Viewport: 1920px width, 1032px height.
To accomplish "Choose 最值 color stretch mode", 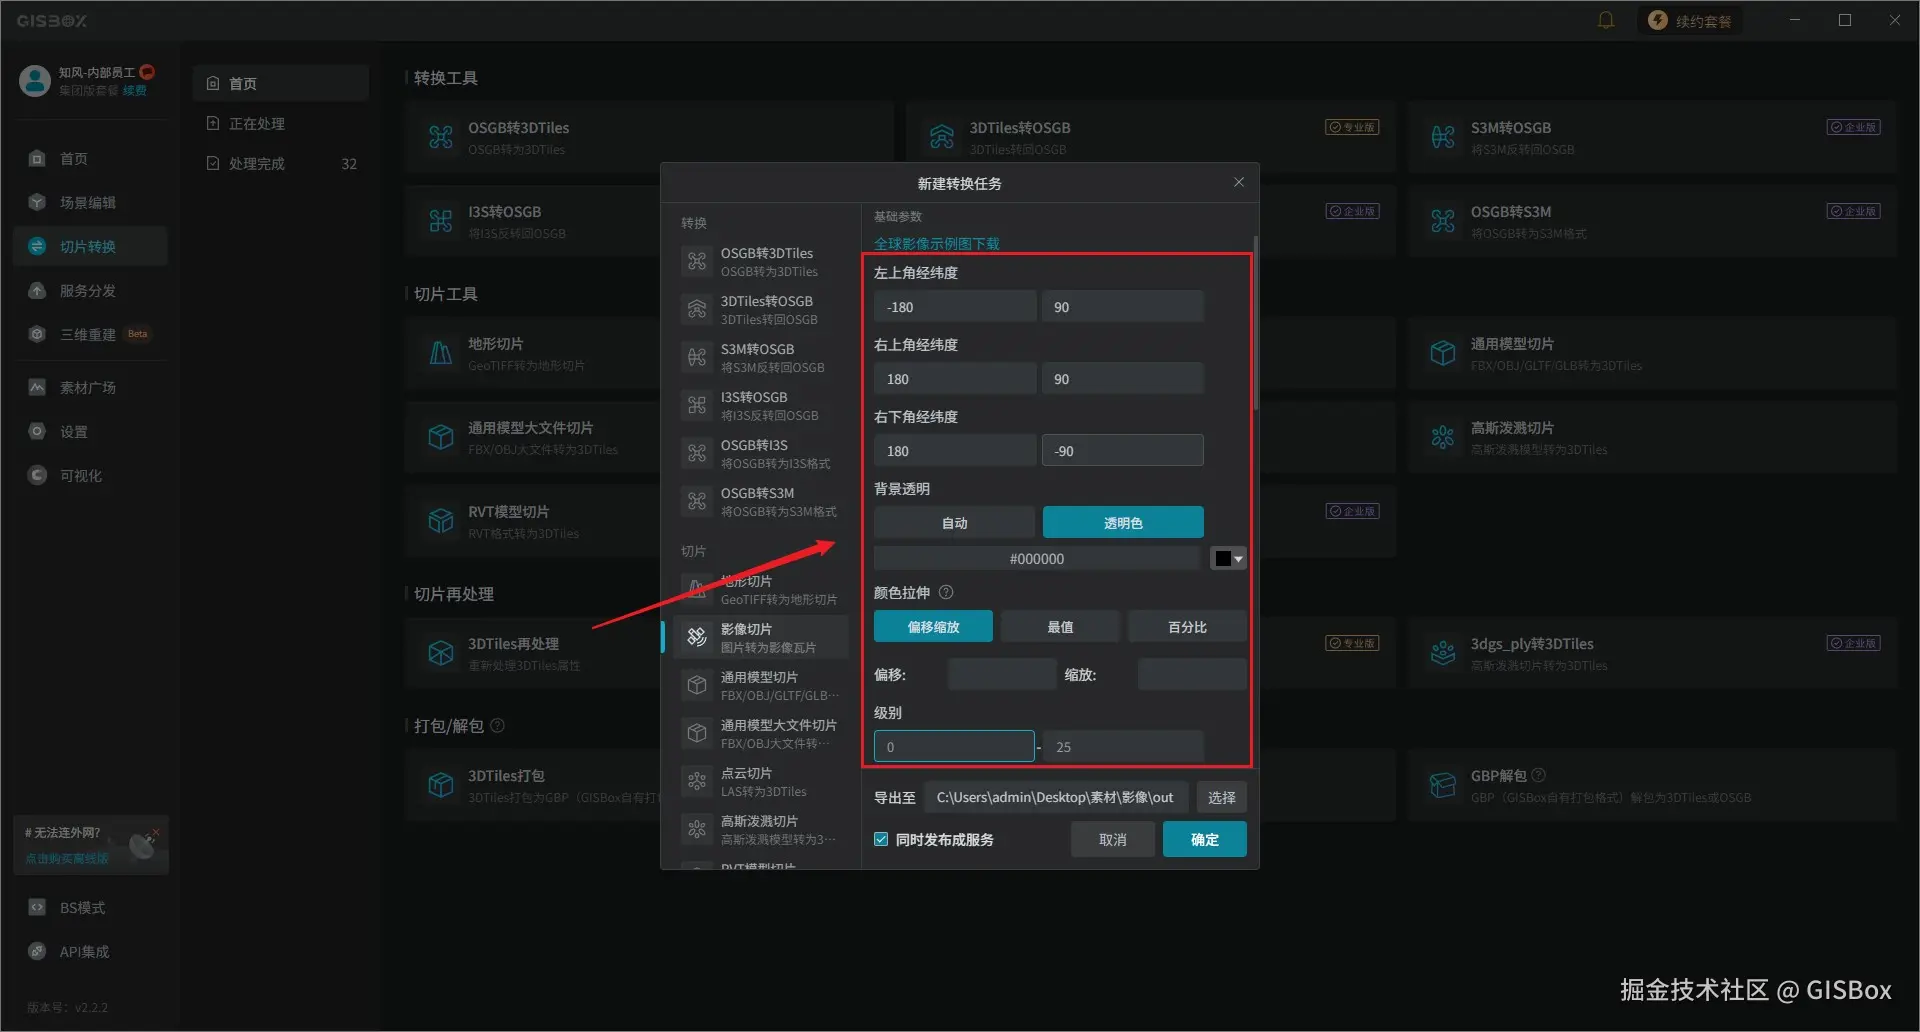I will pos(1060,626).
